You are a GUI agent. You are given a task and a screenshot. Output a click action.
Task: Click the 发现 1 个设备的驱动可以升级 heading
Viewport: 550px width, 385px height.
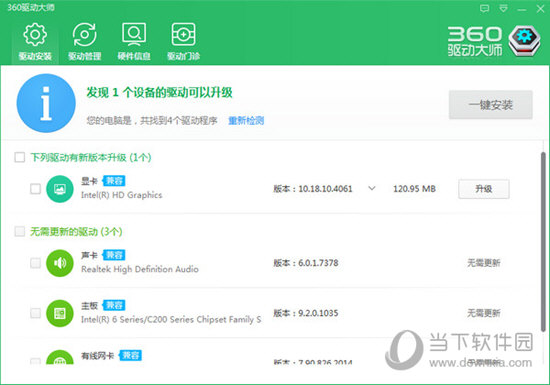tap(160, 93)
